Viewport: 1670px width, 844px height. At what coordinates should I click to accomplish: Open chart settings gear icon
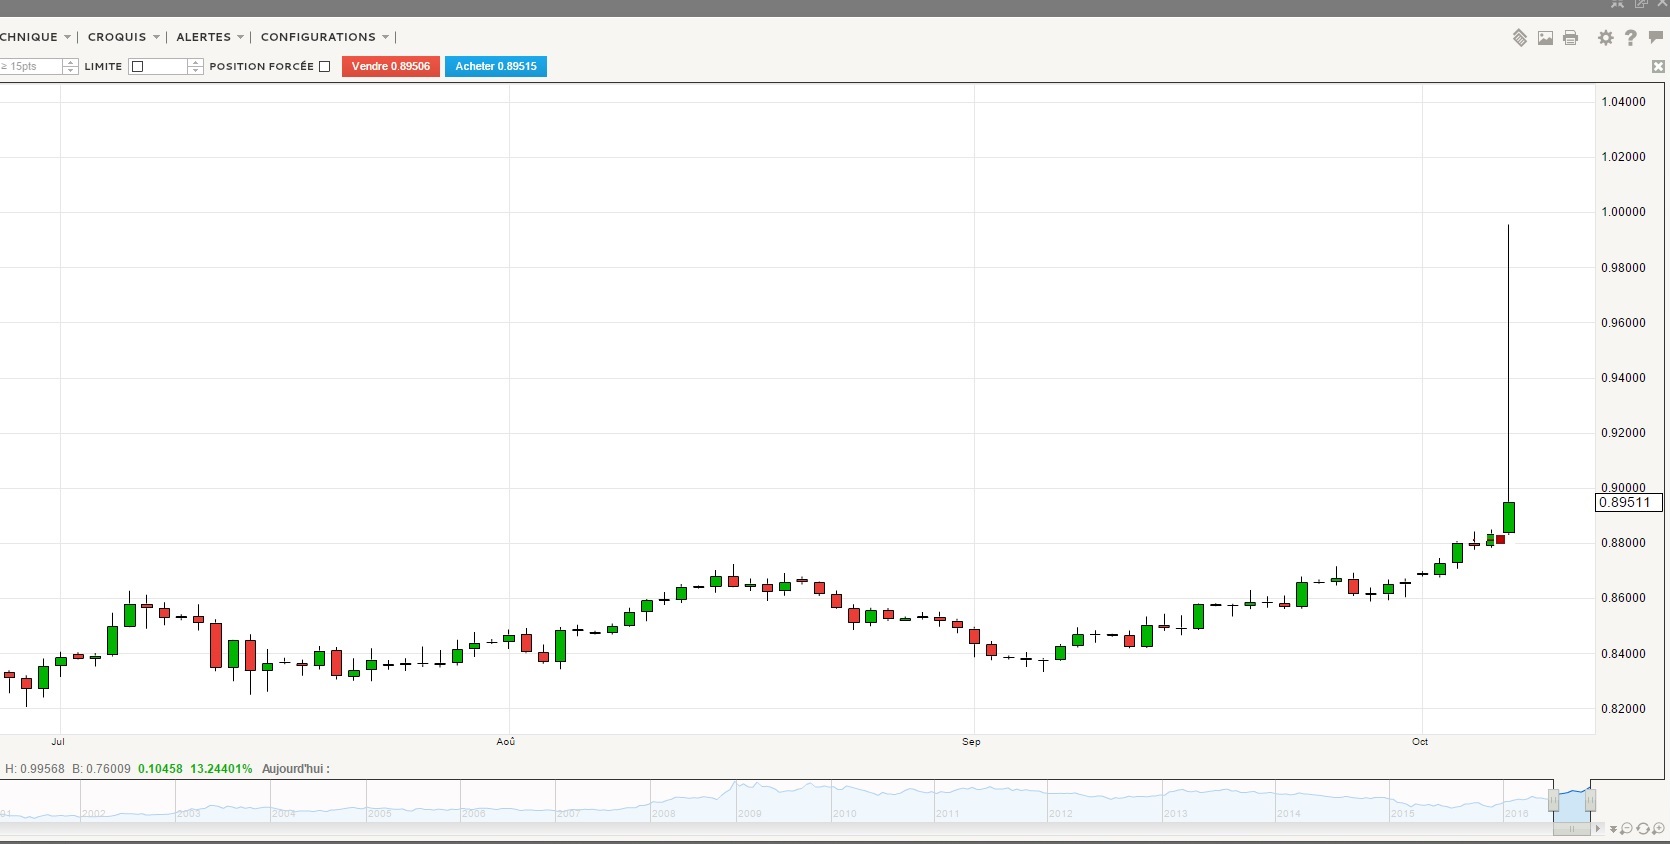(1605, 38)
